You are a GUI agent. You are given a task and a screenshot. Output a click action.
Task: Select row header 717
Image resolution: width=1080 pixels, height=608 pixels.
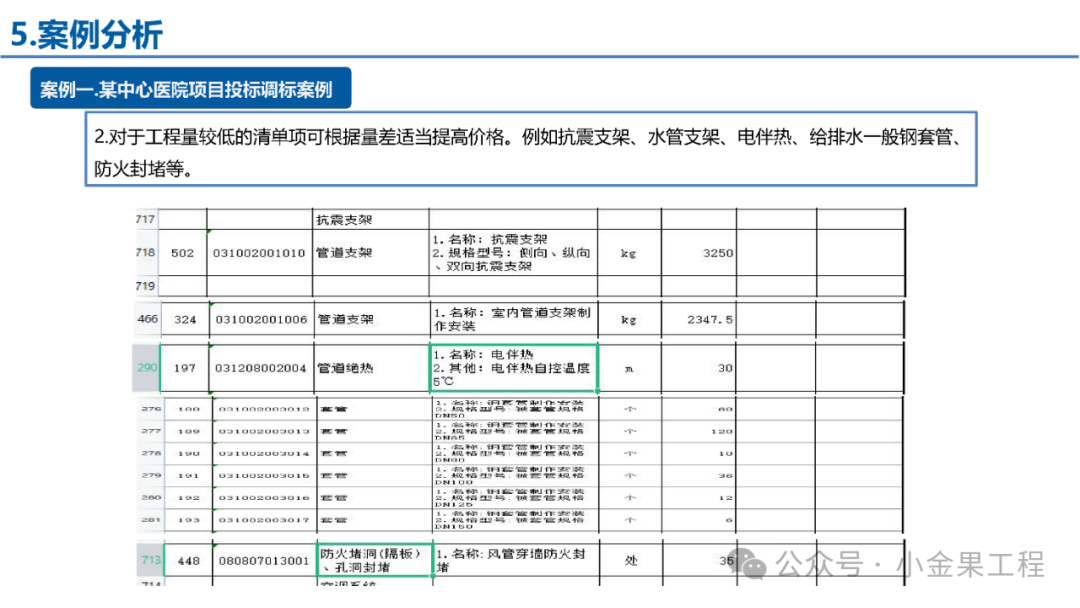pos(145,219)
